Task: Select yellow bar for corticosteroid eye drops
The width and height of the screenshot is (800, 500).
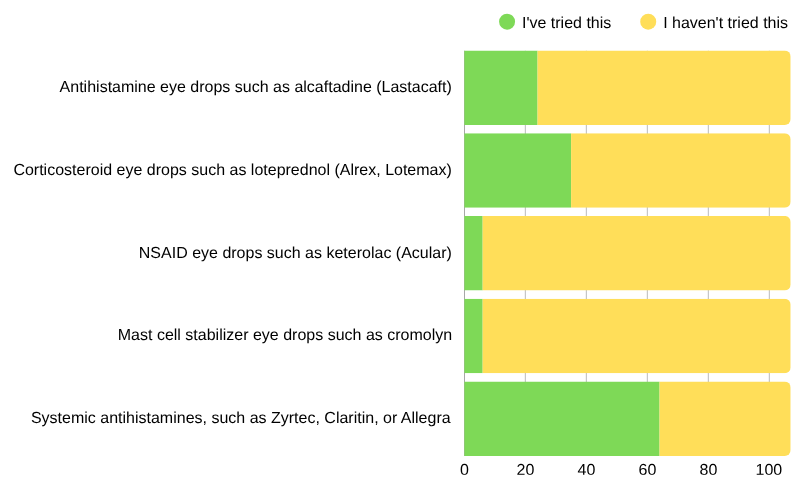Action: pyautogui.click(x=680, y=170)
